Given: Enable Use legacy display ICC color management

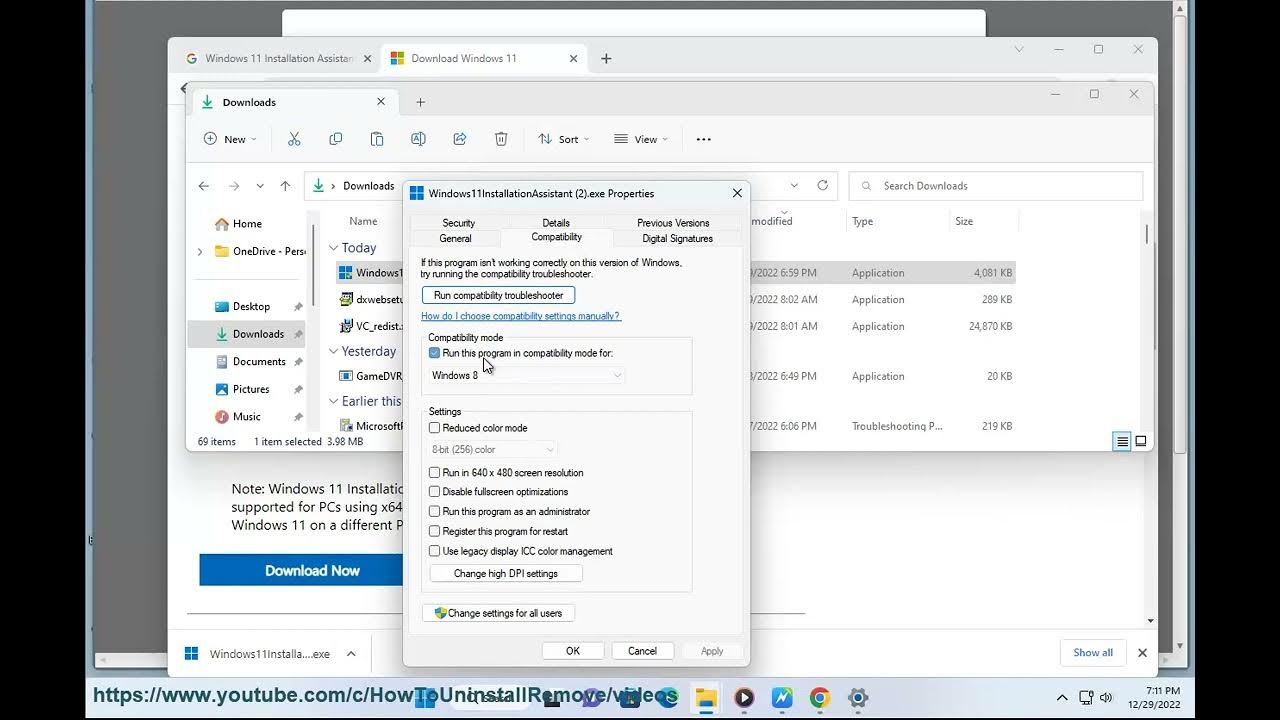Looking at the screenshot, I should 434,551.
